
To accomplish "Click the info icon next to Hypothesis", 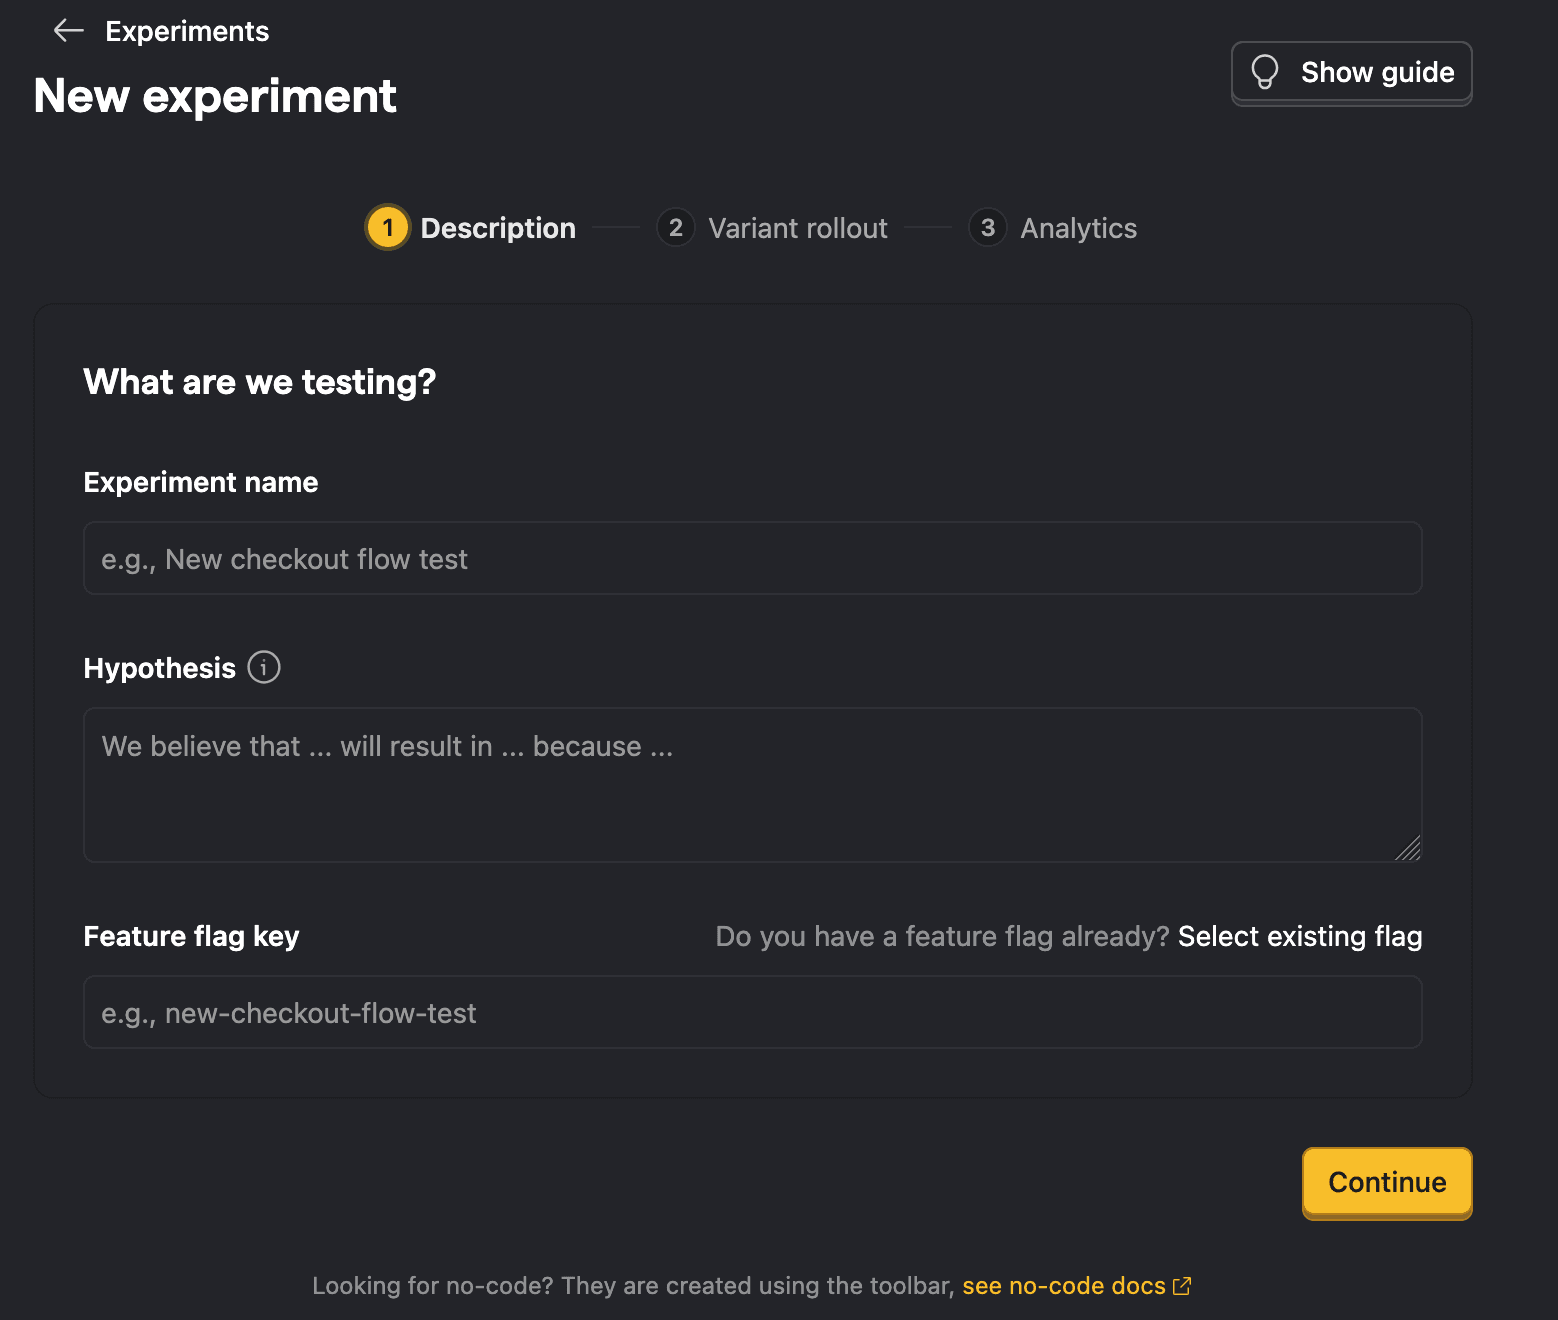I will pos(263,667).
